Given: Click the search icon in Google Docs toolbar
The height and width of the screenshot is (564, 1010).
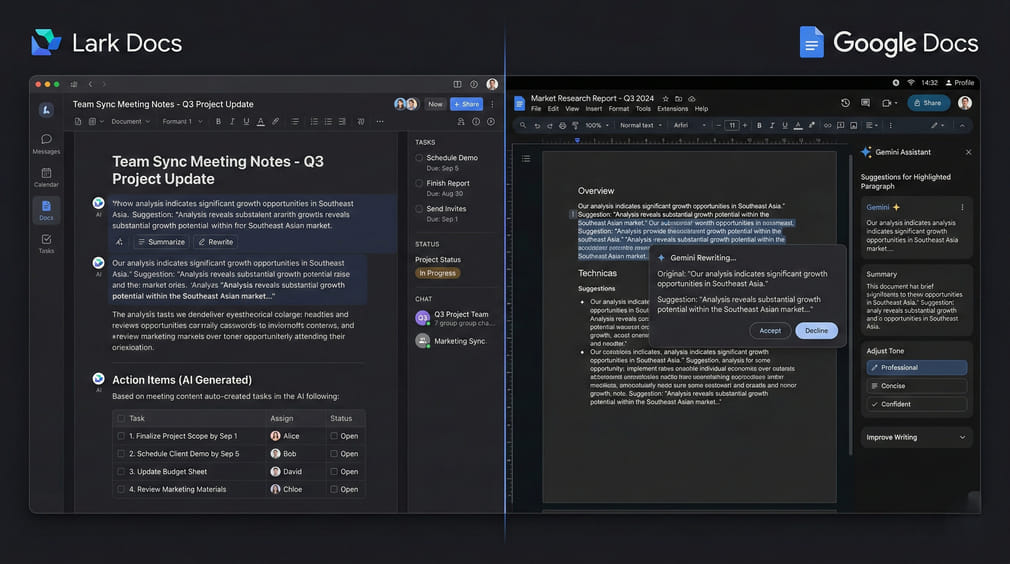Looking at the screenshot, I should 523,126.
